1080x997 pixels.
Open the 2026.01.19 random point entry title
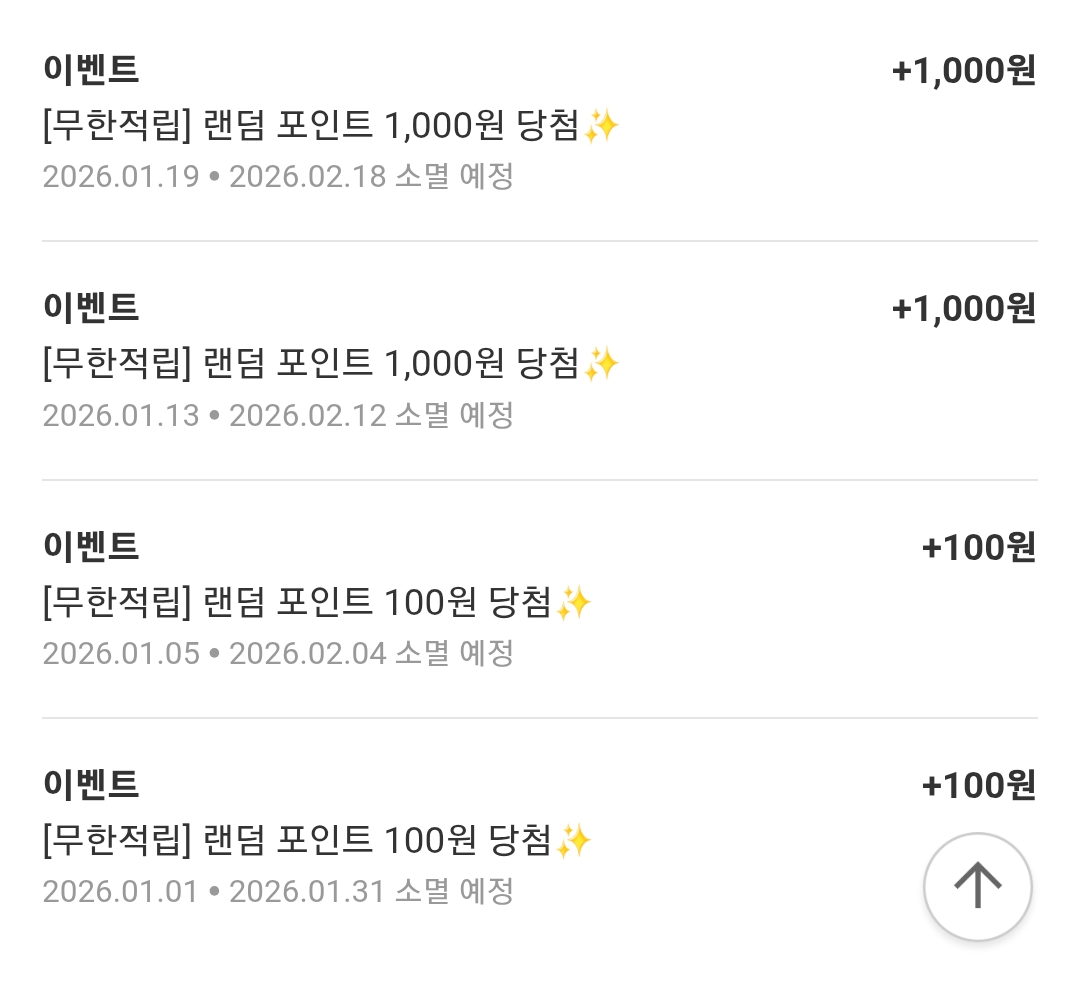[310, 126]
